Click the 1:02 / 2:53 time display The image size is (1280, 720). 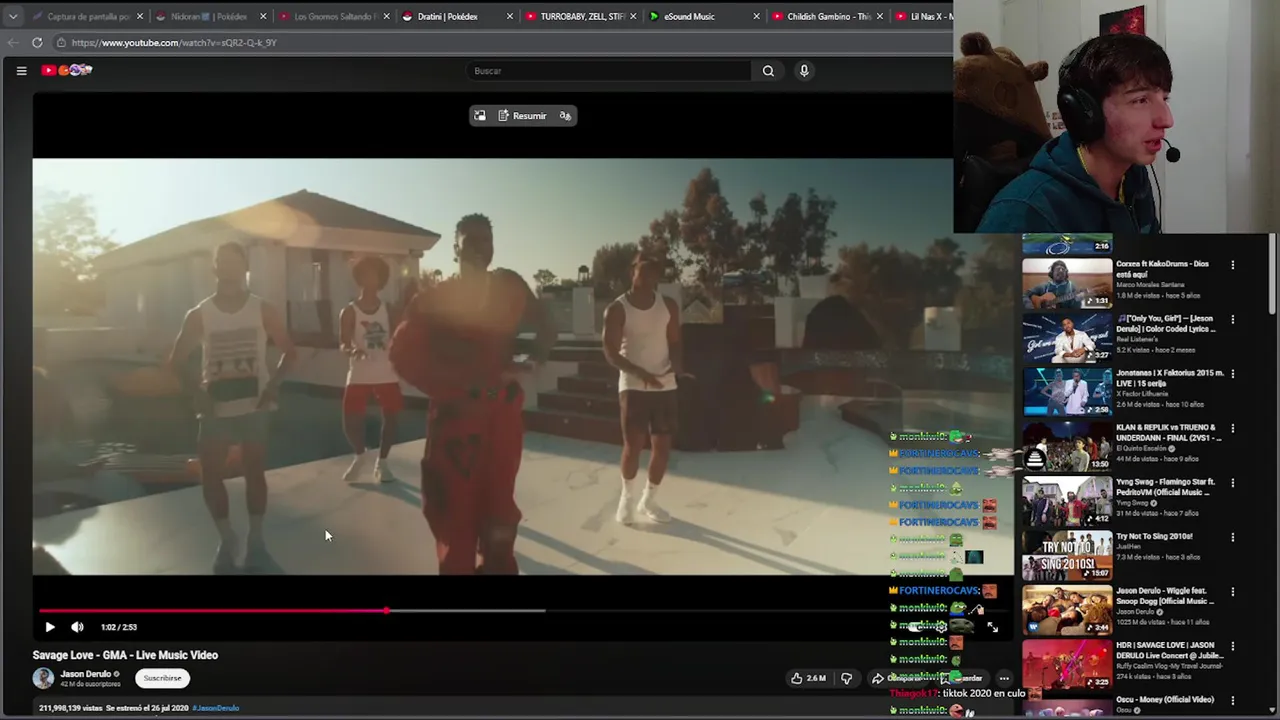tap(118, 627)
